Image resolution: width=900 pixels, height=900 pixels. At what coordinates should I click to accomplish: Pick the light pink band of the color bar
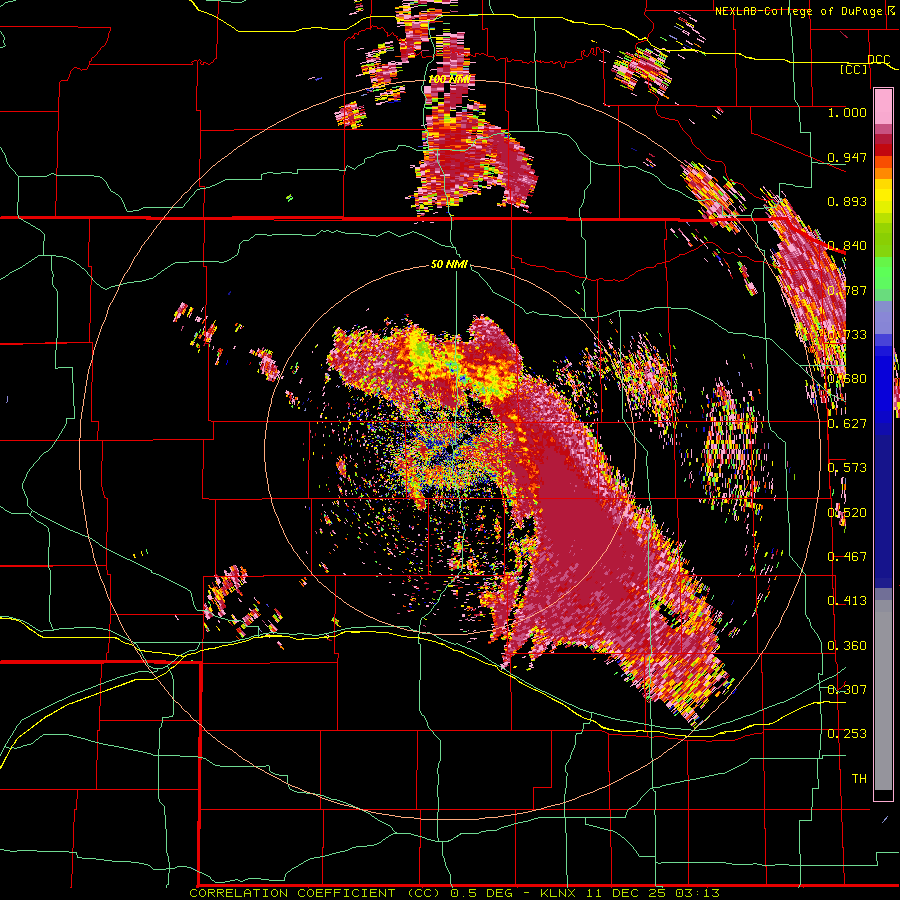(x=883, y=106)
